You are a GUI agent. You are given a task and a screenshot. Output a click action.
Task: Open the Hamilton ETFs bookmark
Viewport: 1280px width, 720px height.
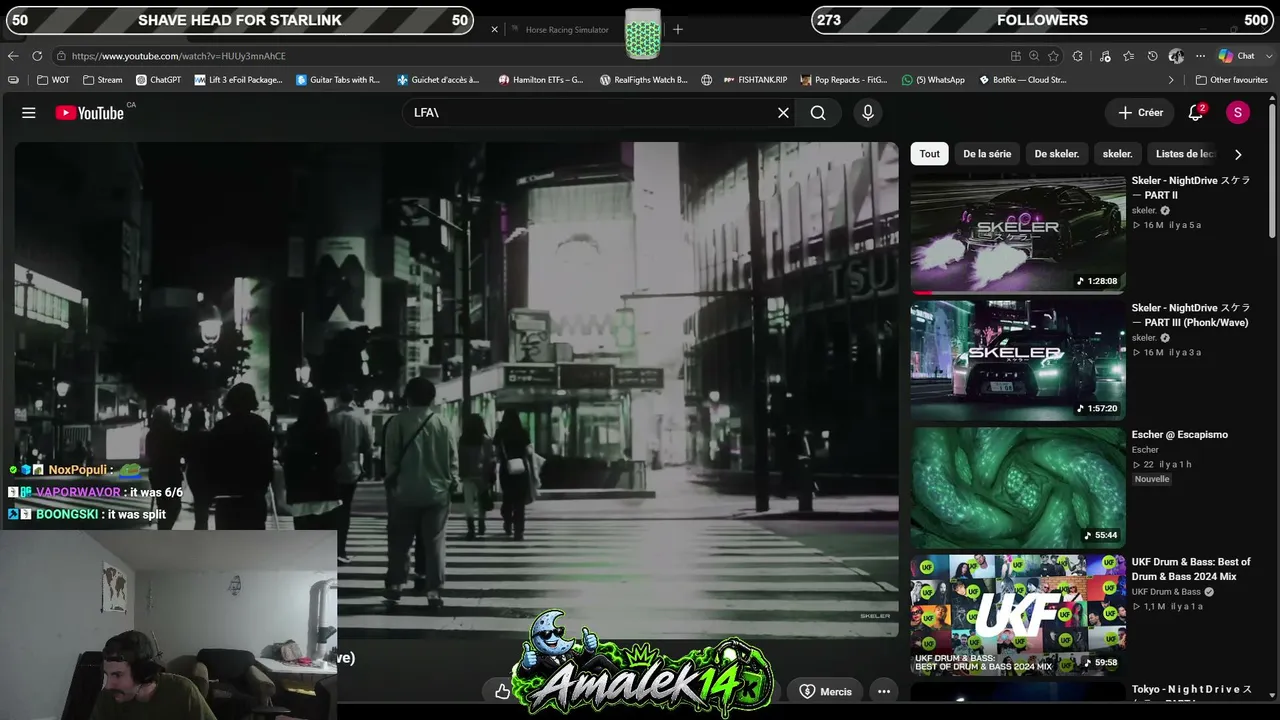(x=541, y=80)
